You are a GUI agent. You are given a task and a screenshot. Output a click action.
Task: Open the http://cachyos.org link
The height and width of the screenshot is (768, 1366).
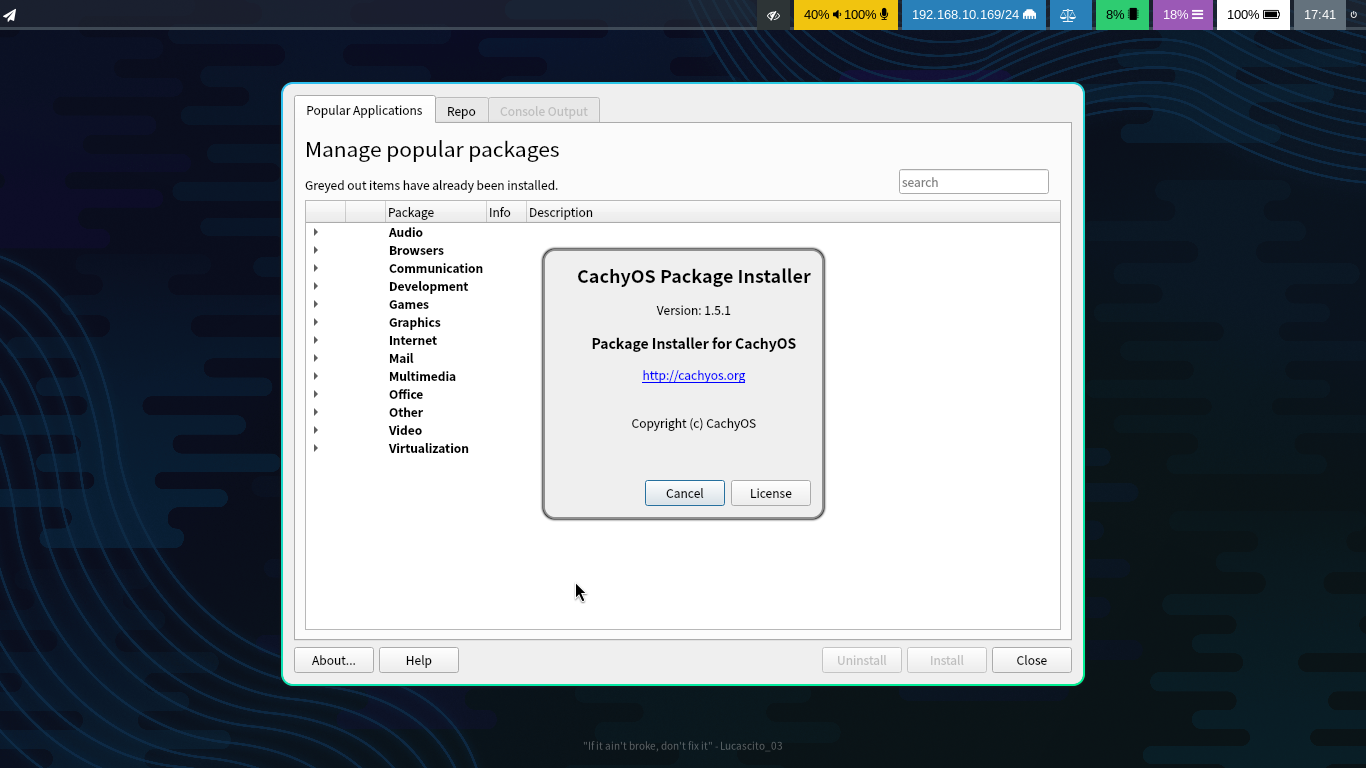tap(694, 375)
